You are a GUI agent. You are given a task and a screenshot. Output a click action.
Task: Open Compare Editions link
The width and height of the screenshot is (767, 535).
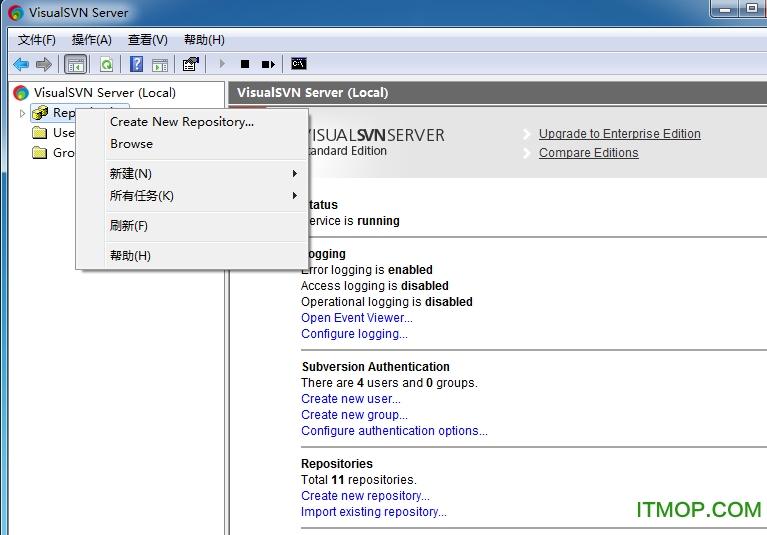tap(588, 153)
